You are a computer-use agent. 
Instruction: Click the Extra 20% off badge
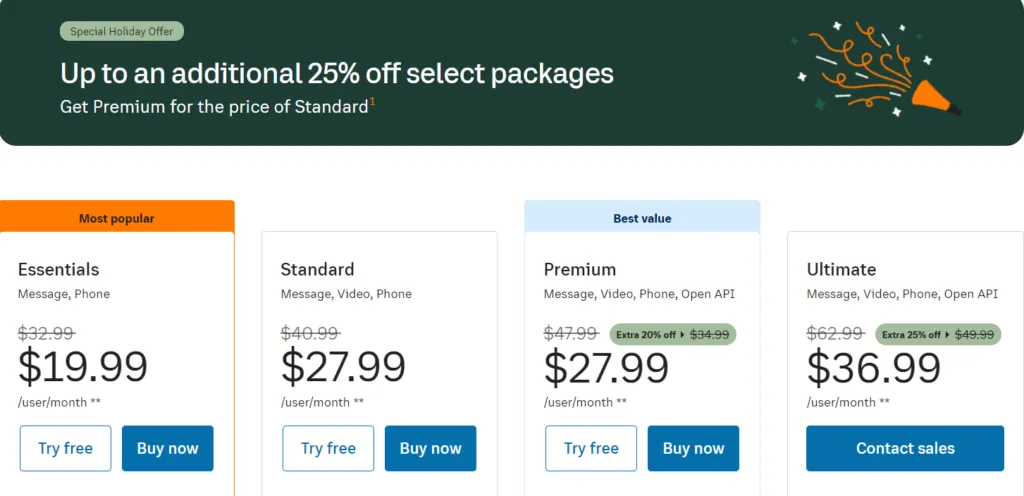tap(673, 334)
